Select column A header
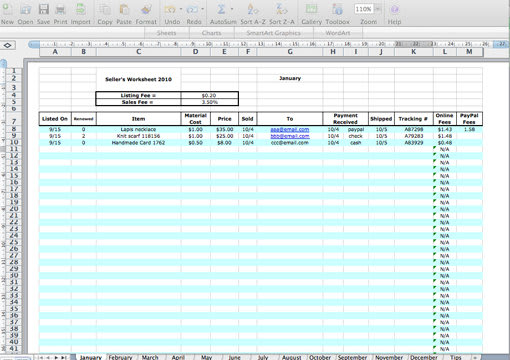 pos(55,52)
